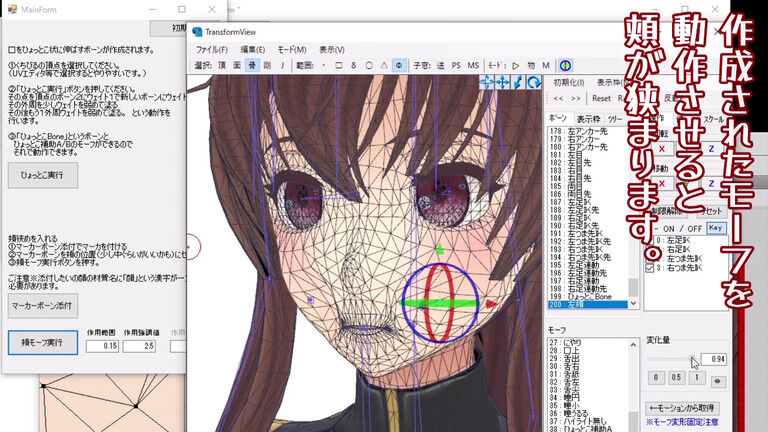Click the PS toolbar option
The width and height of the screenshot is (768, 432).
pyautogui.click(x=456, y=65)
